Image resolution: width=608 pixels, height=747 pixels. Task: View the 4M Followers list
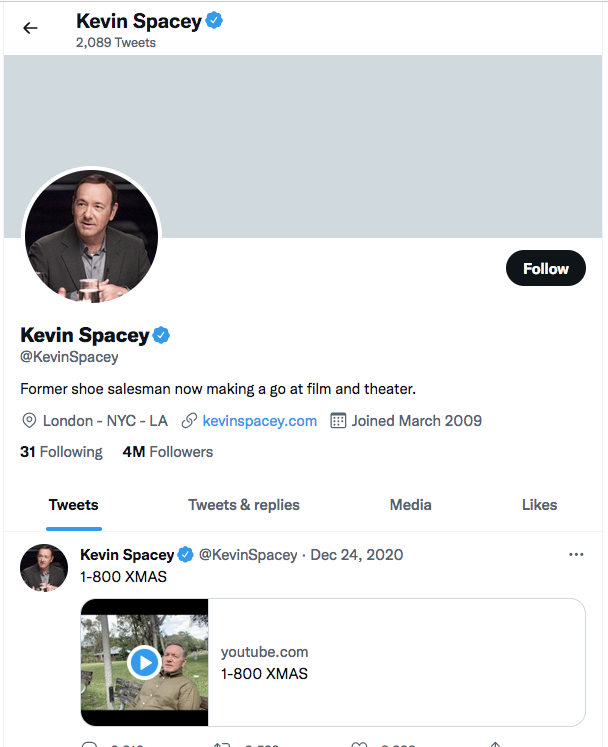[167, 452]
